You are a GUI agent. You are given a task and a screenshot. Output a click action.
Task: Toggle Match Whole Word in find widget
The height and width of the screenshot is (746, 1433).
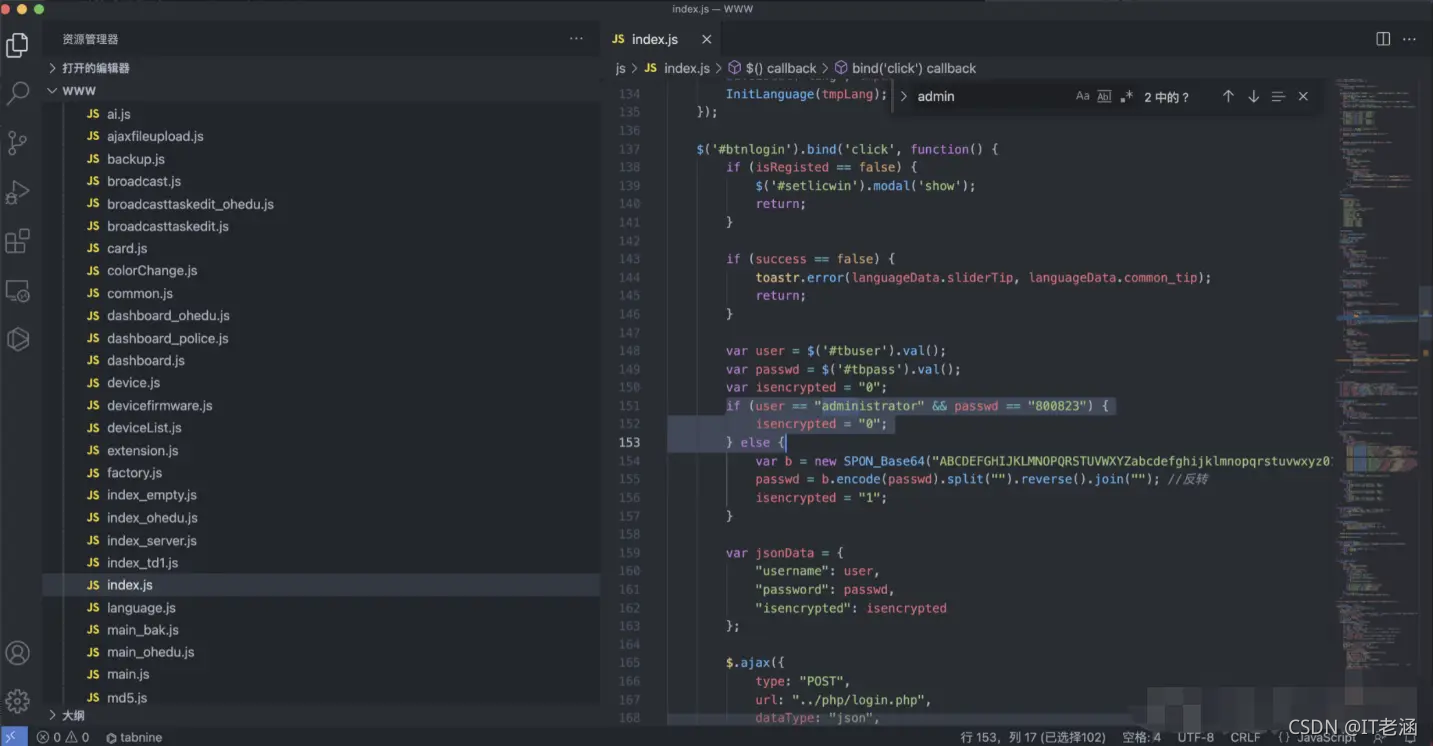point(1104,96)
